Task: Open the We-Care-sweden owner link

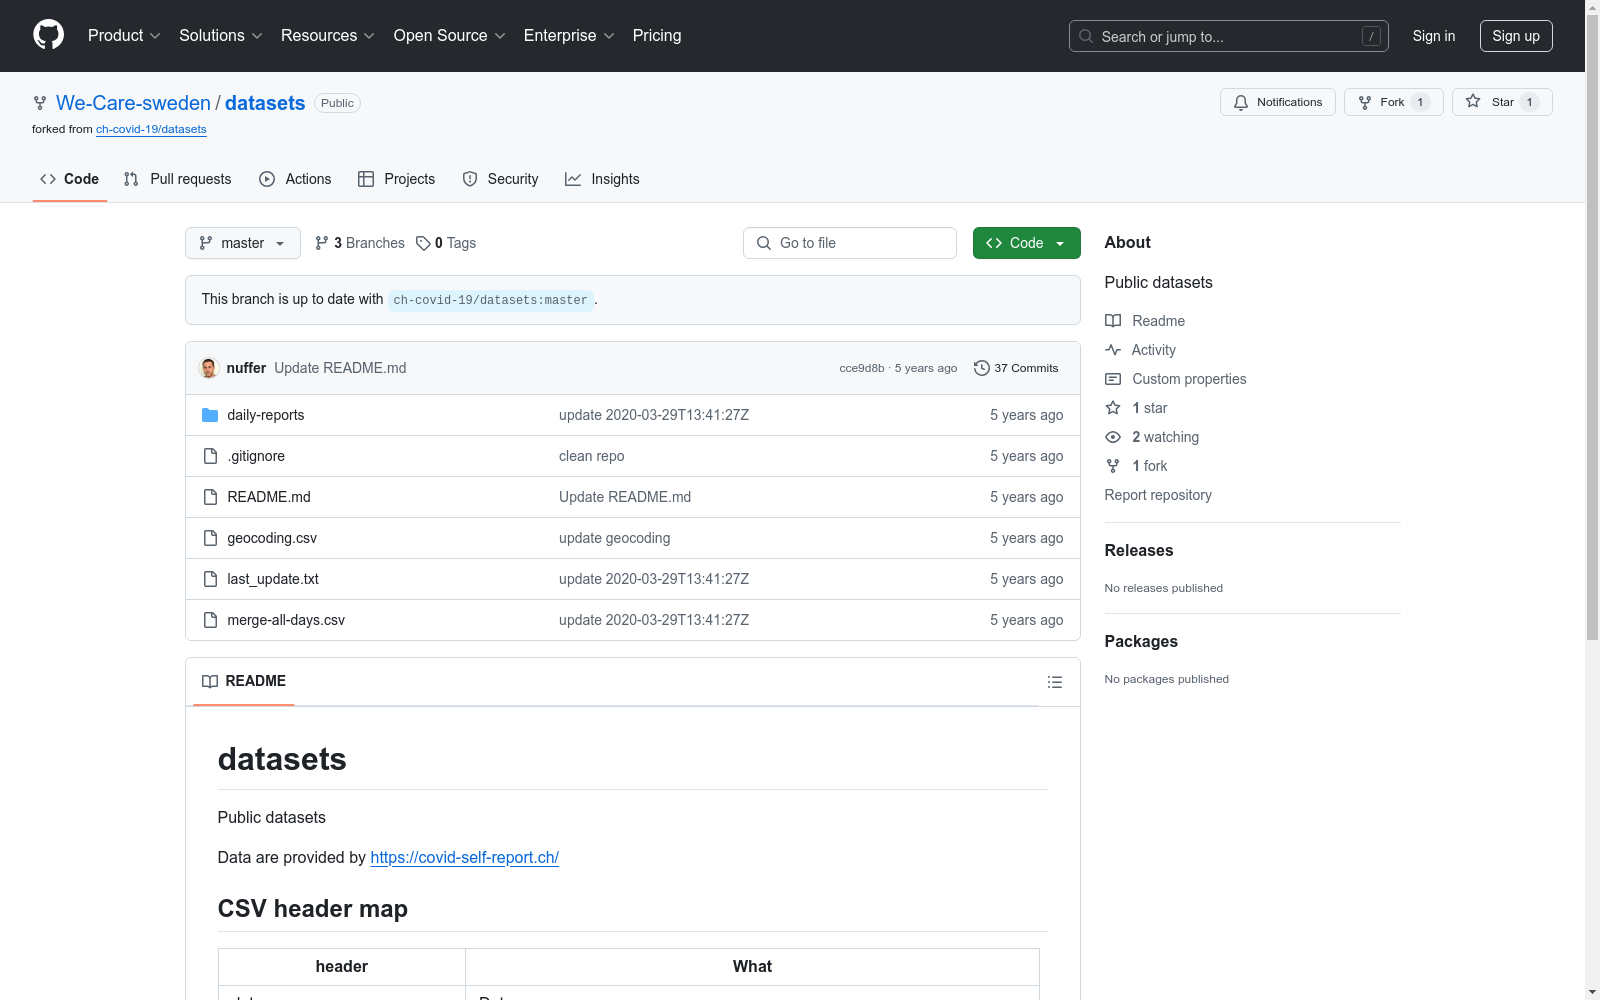Action: click(133, 103)
